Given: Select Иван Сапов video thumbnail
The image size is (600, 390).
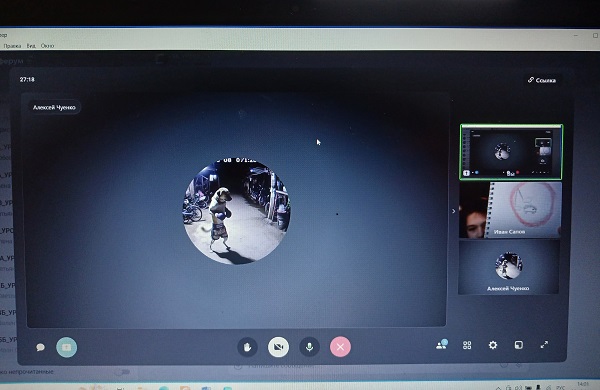Looking at the screenshot, I should (x=510, y=210).
